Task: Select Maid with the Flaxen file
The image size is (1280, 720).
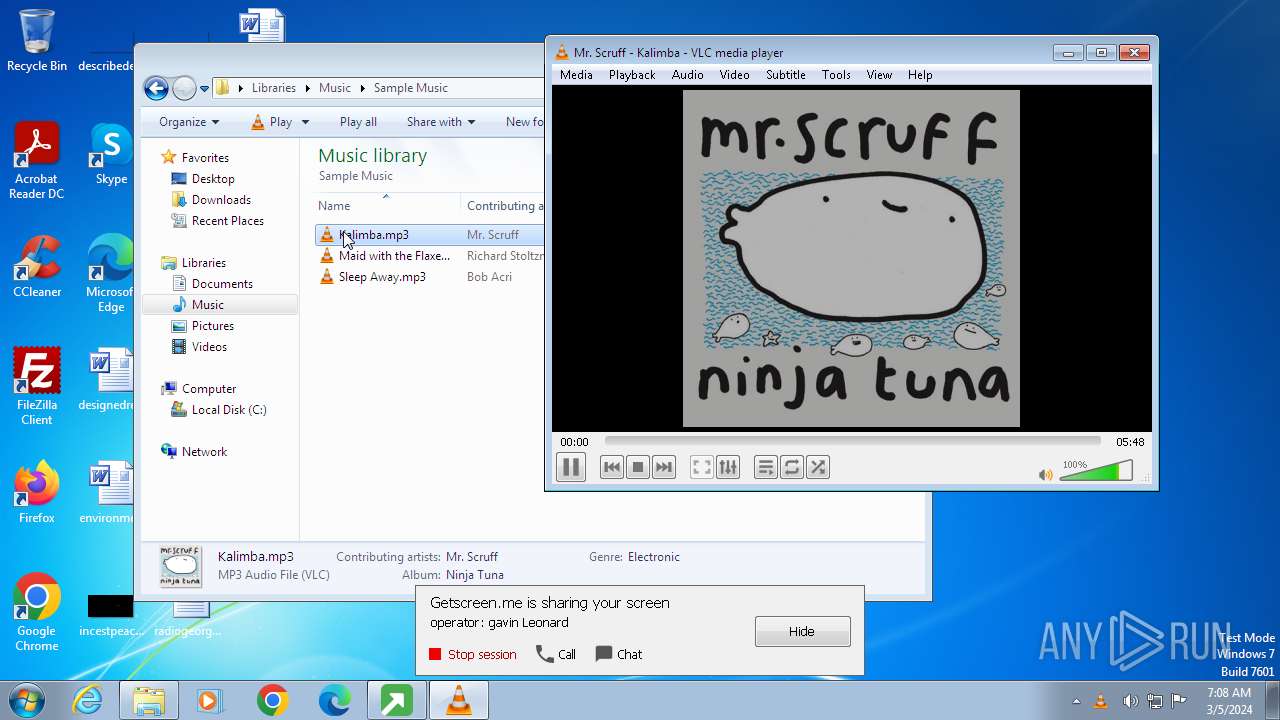Action: [394, 256]
